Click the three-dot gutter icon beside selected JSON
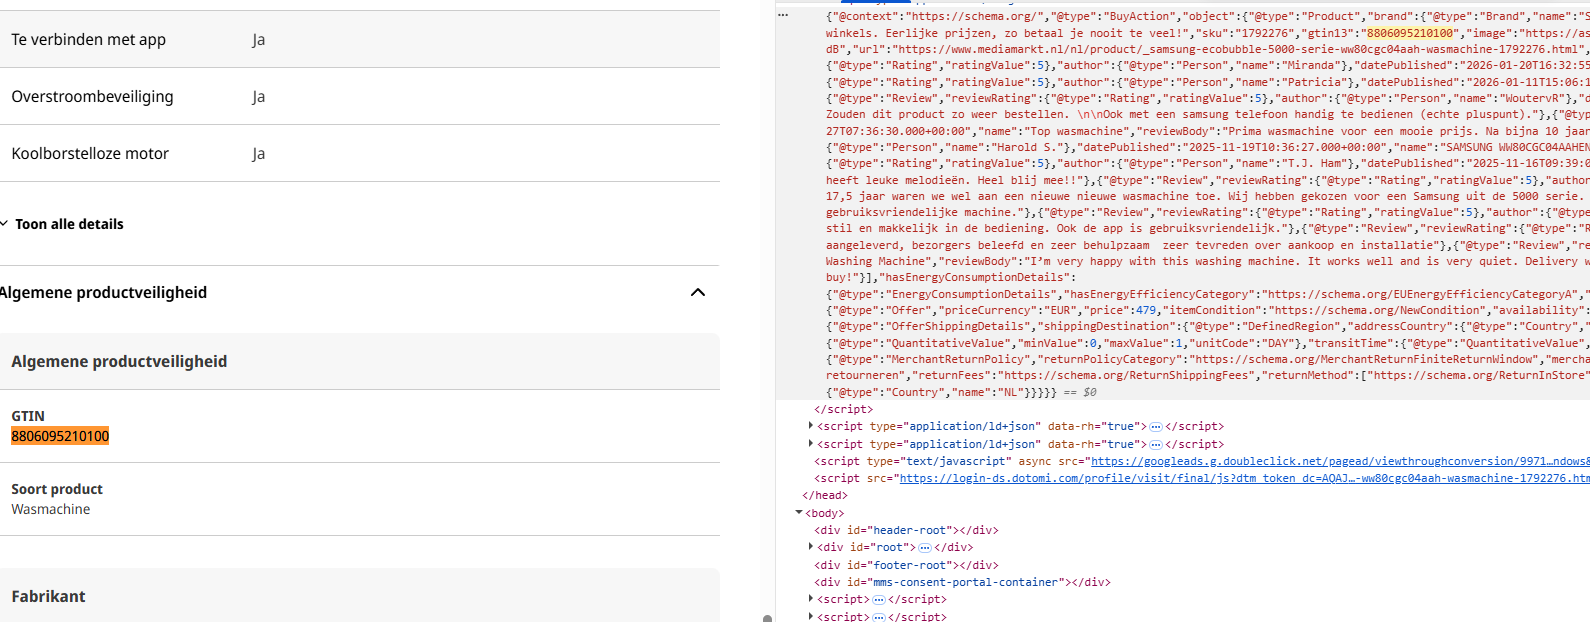Screen dimensions: 1590x622 pyautogui.click(x=783, y=15)
